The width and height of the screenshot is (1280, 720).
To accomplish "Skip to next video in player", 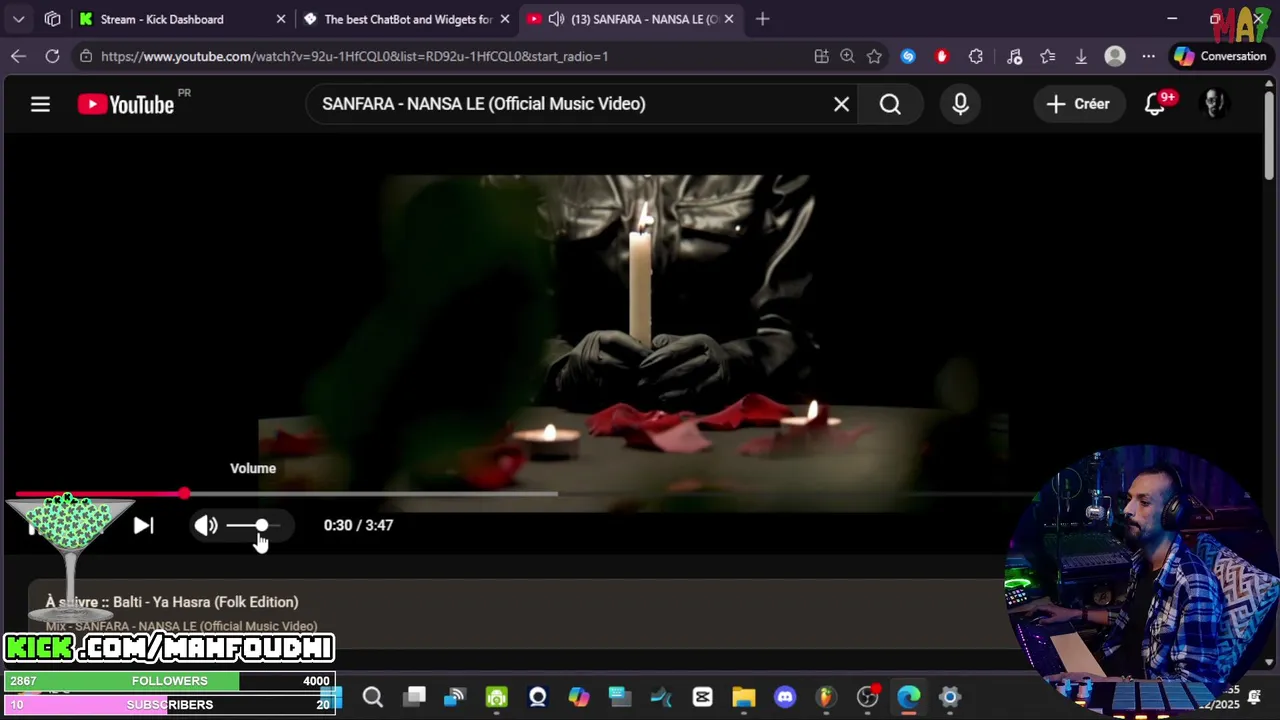I will (144, 525).
